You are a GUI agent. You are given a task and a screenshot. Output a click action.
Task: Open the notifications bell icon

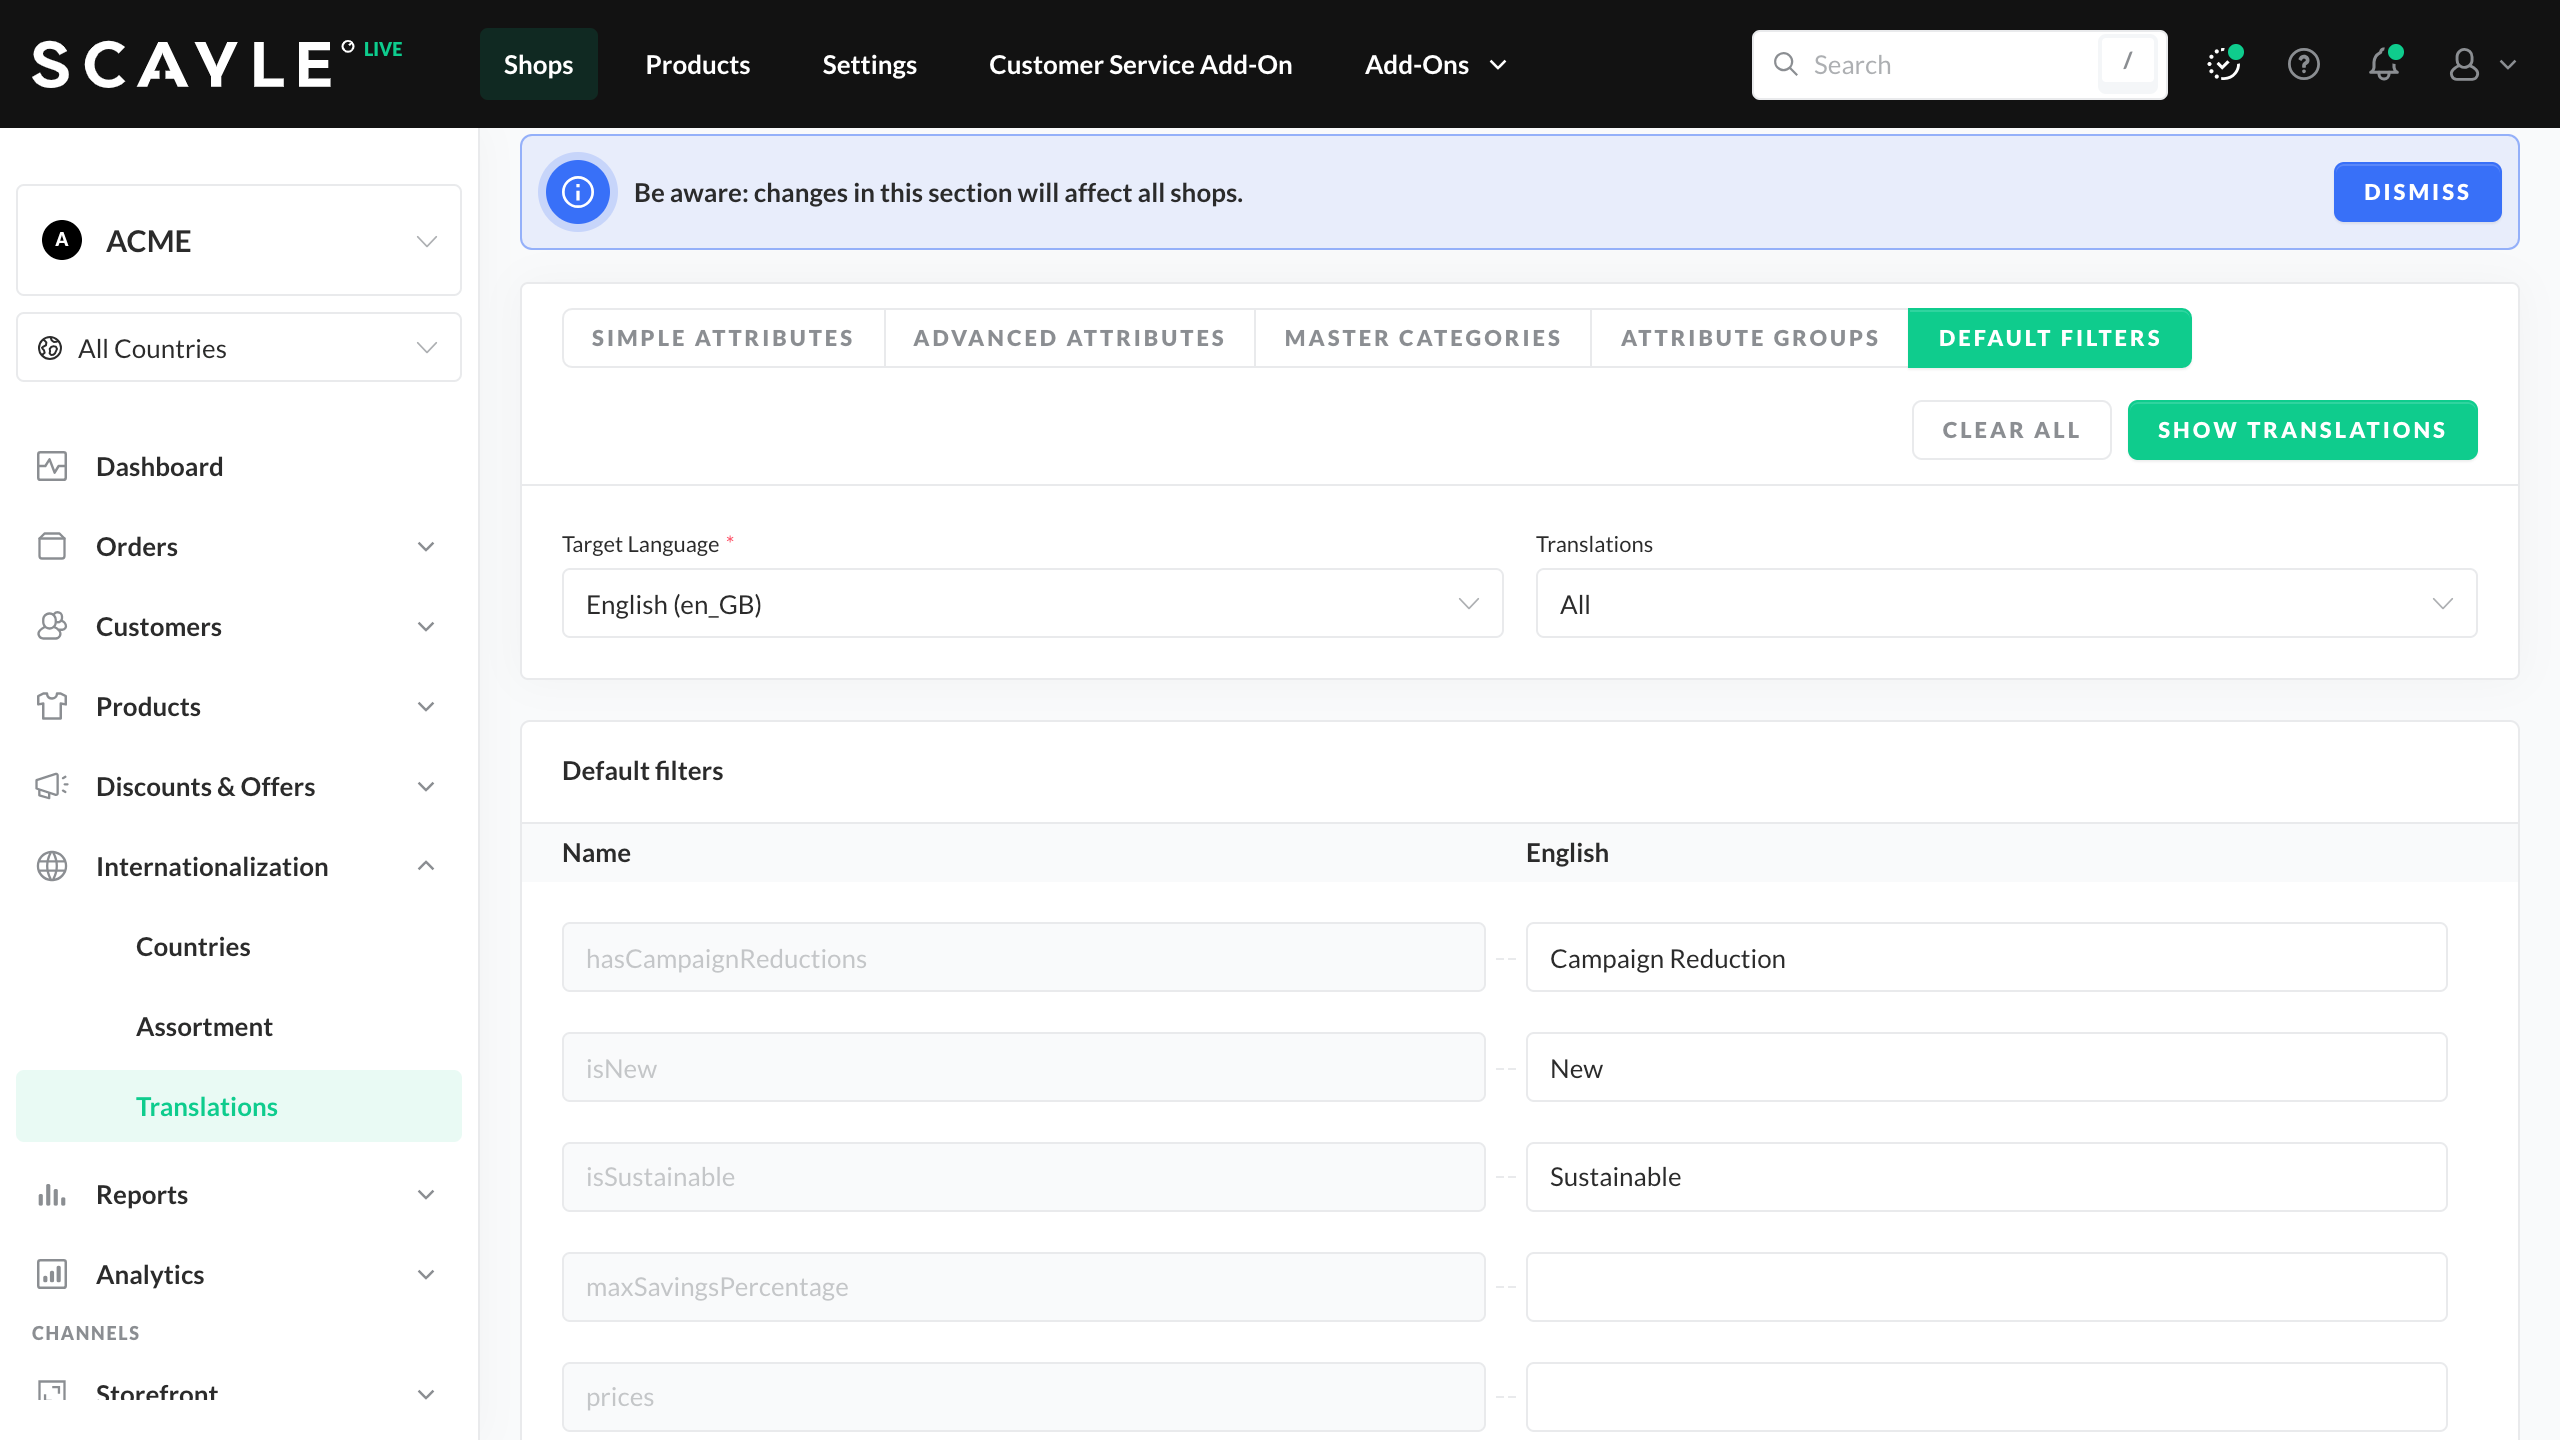[2384, 65]
